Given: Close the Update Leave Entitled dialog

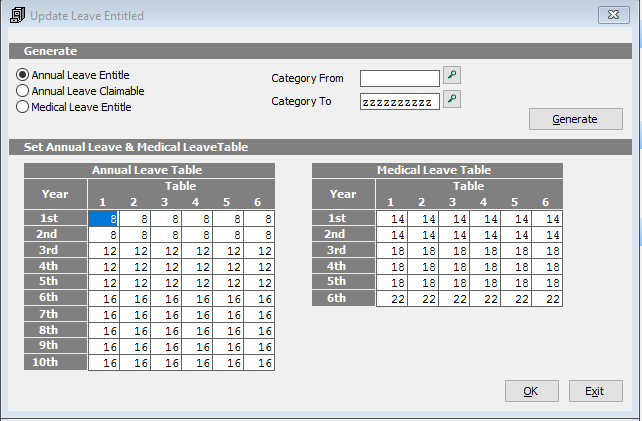Looking at the screenshot, I should 613,15.
